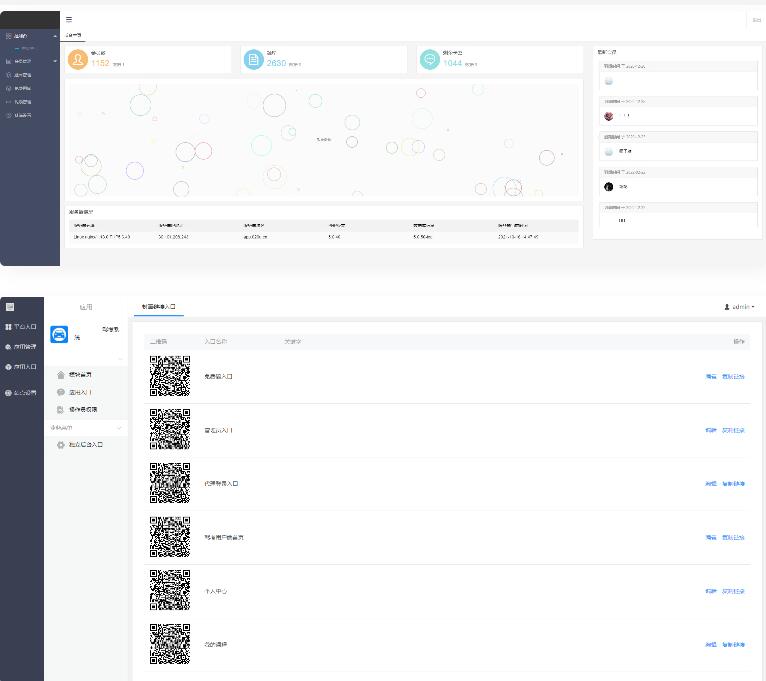
Task: Collapse the first dark sidebar menu group
Action: coord(54,36)
